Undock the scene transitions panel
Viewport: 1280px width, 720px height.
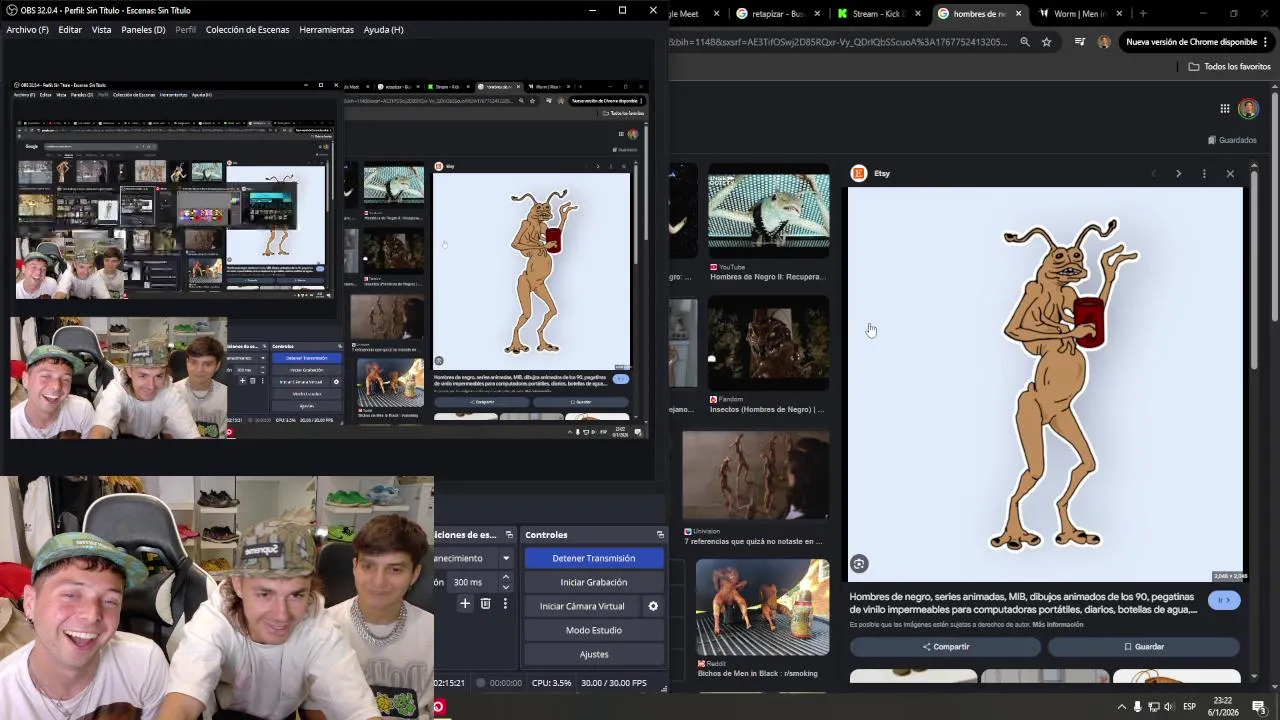click(509, 535)
